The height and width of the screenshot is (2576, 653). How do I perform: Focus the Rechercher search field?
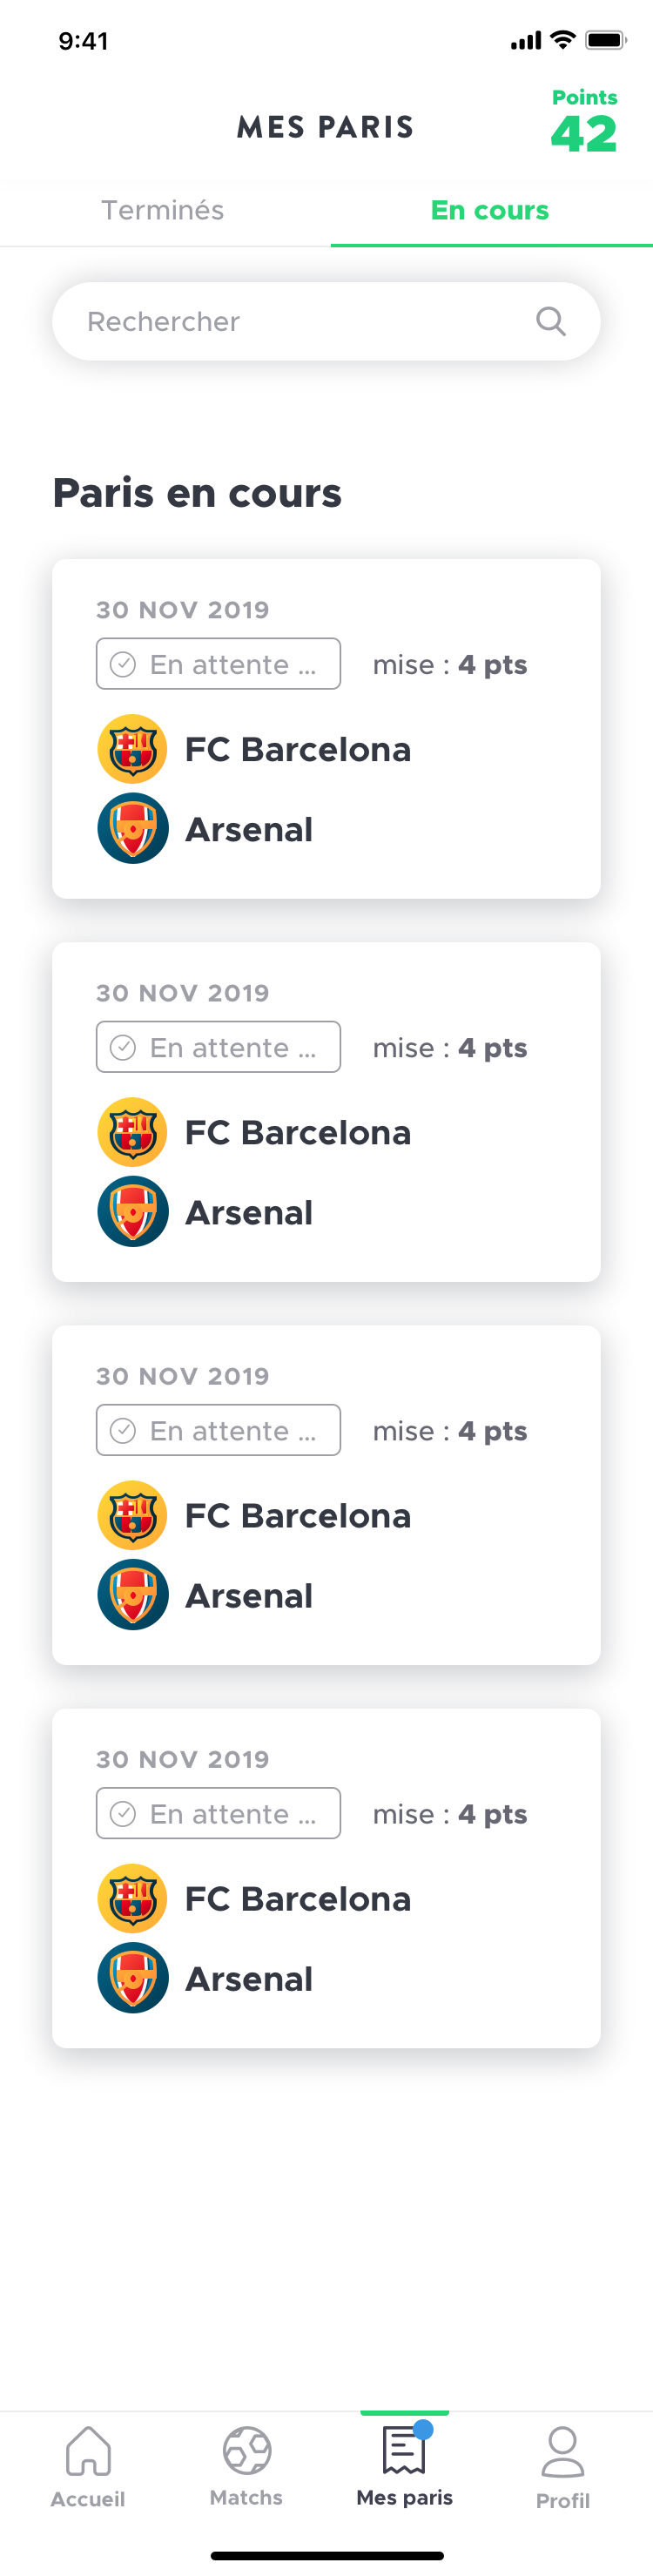(x=300, y=321)
